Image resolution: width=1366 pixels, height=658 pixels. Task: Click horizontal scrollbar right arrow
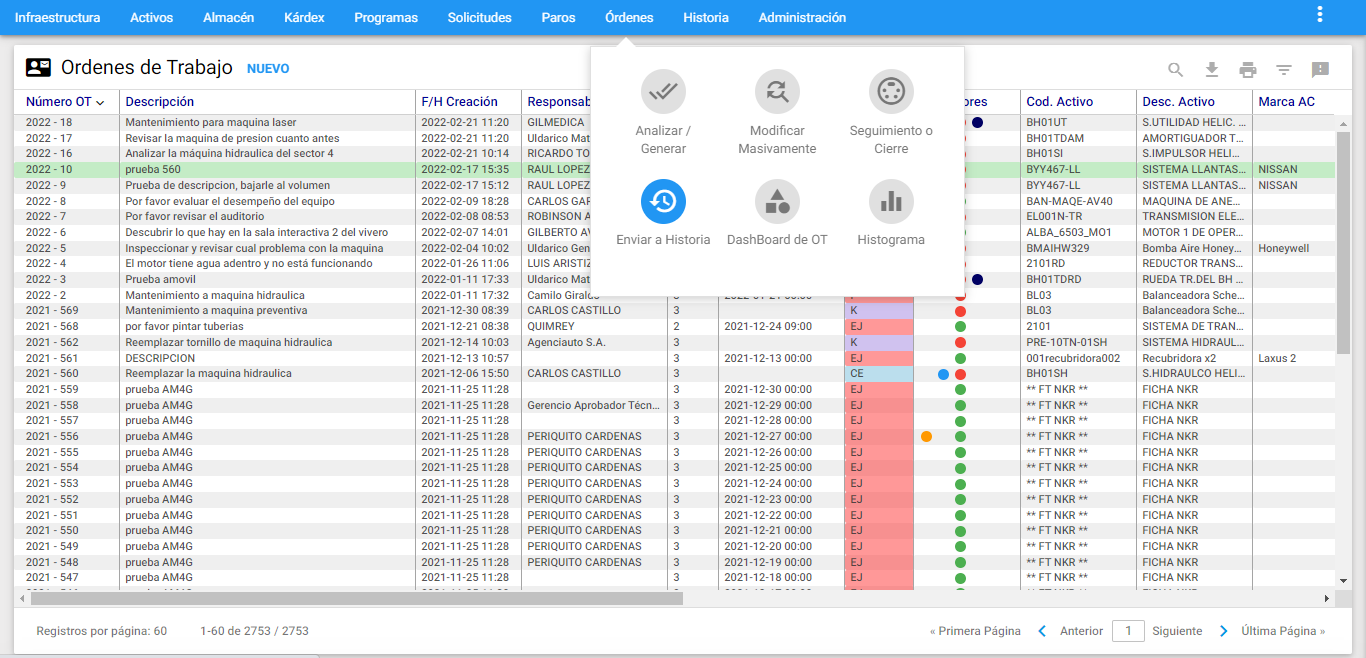[x=1327, y=598]
